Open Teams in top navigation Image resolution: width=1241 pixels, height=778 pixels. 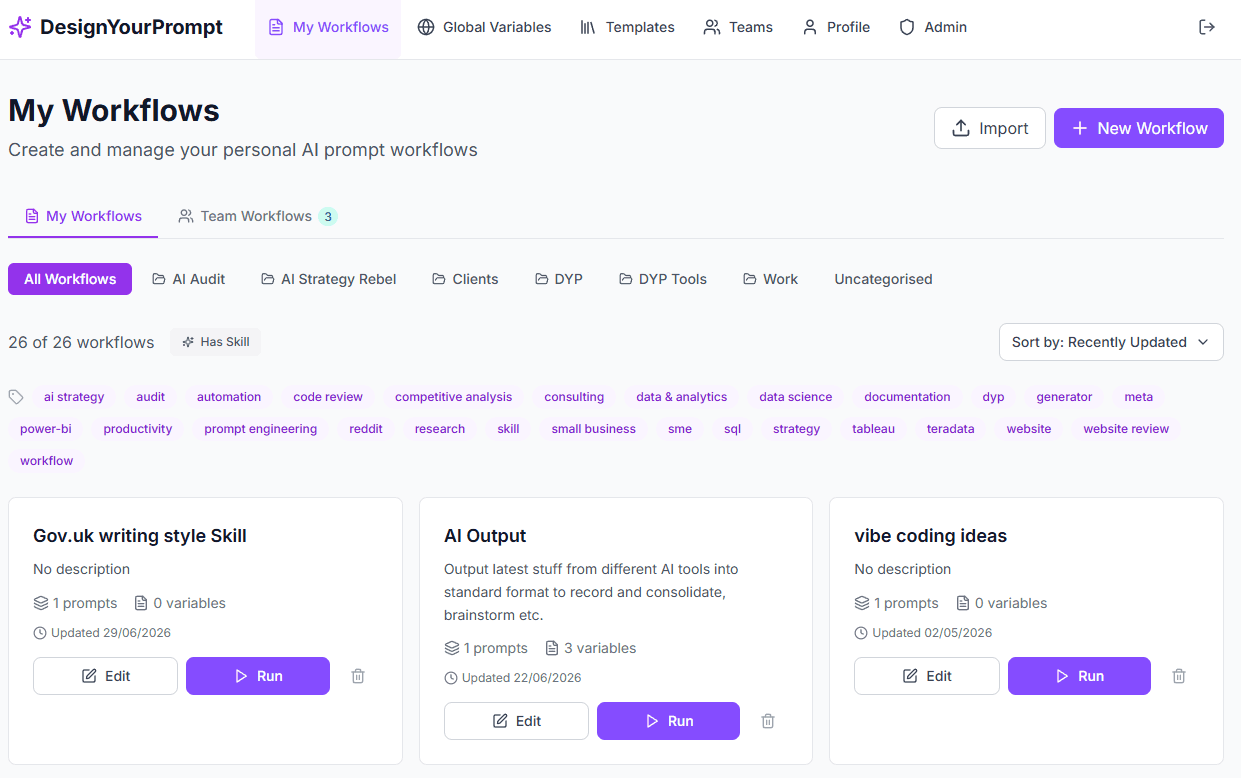click(738, 27)
